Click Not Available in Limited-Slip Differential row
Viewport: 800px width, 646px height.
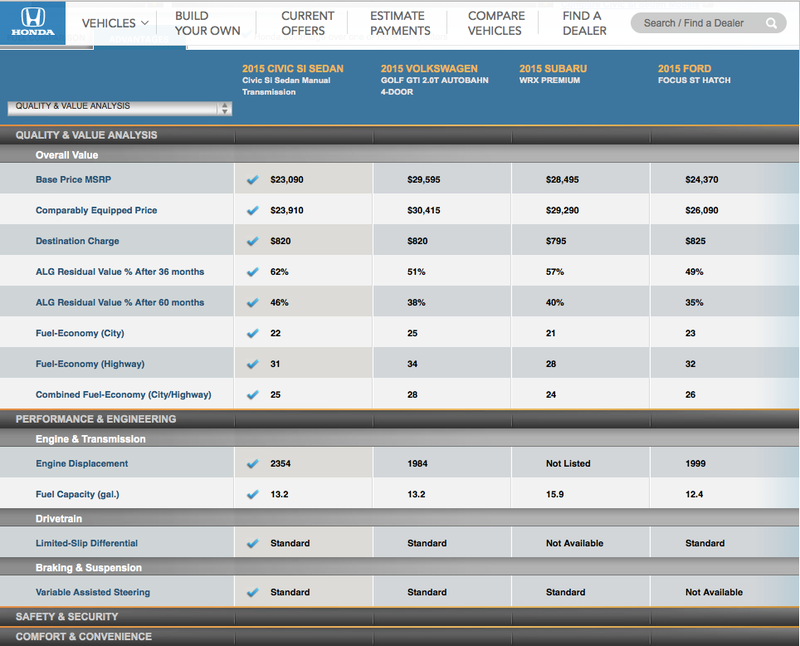point(574,543)
